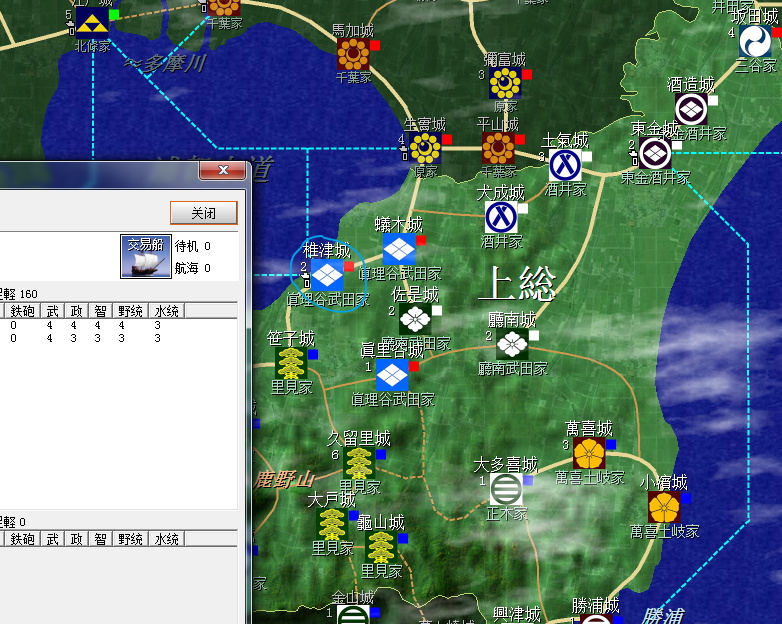
Task: Sort by 野统 column in 足軽 160 list
Action: pyautogui.click(x=131, y=311)
